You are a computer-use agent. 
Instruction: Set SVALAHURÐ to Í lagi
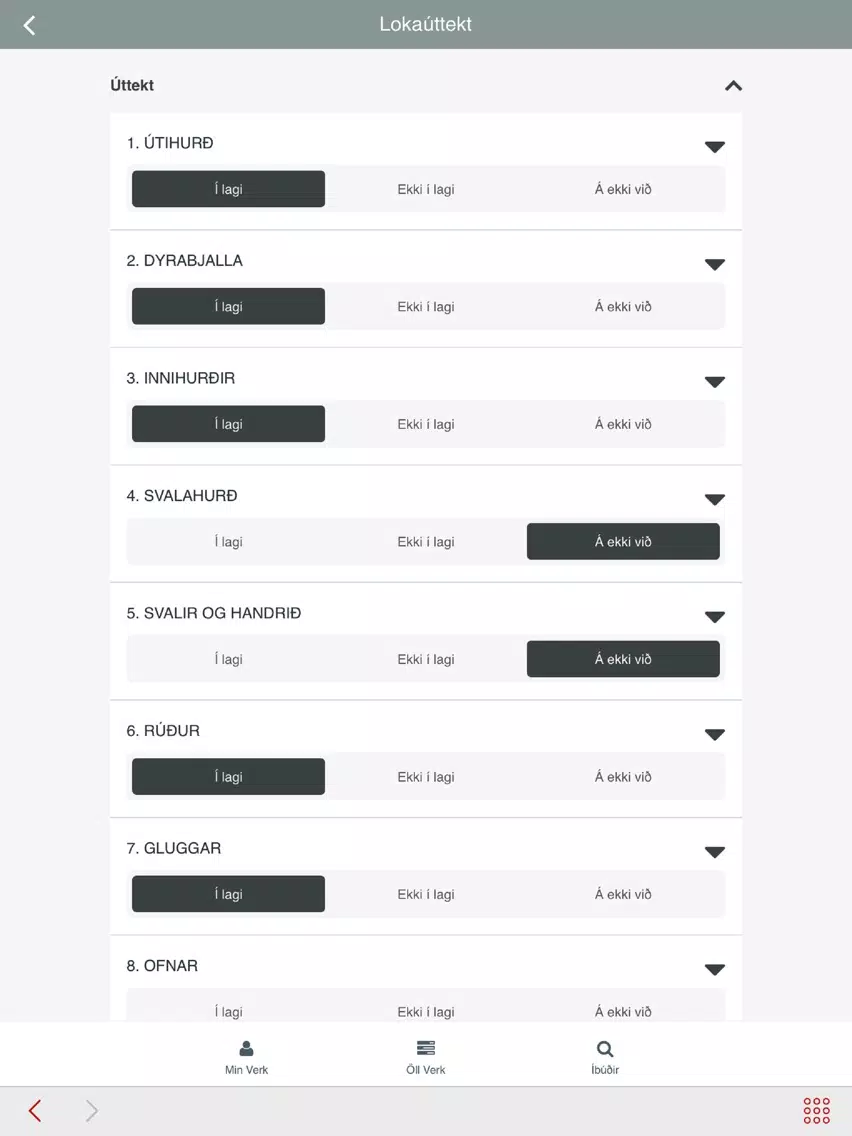pyautogui.click(x=228, y=541)
